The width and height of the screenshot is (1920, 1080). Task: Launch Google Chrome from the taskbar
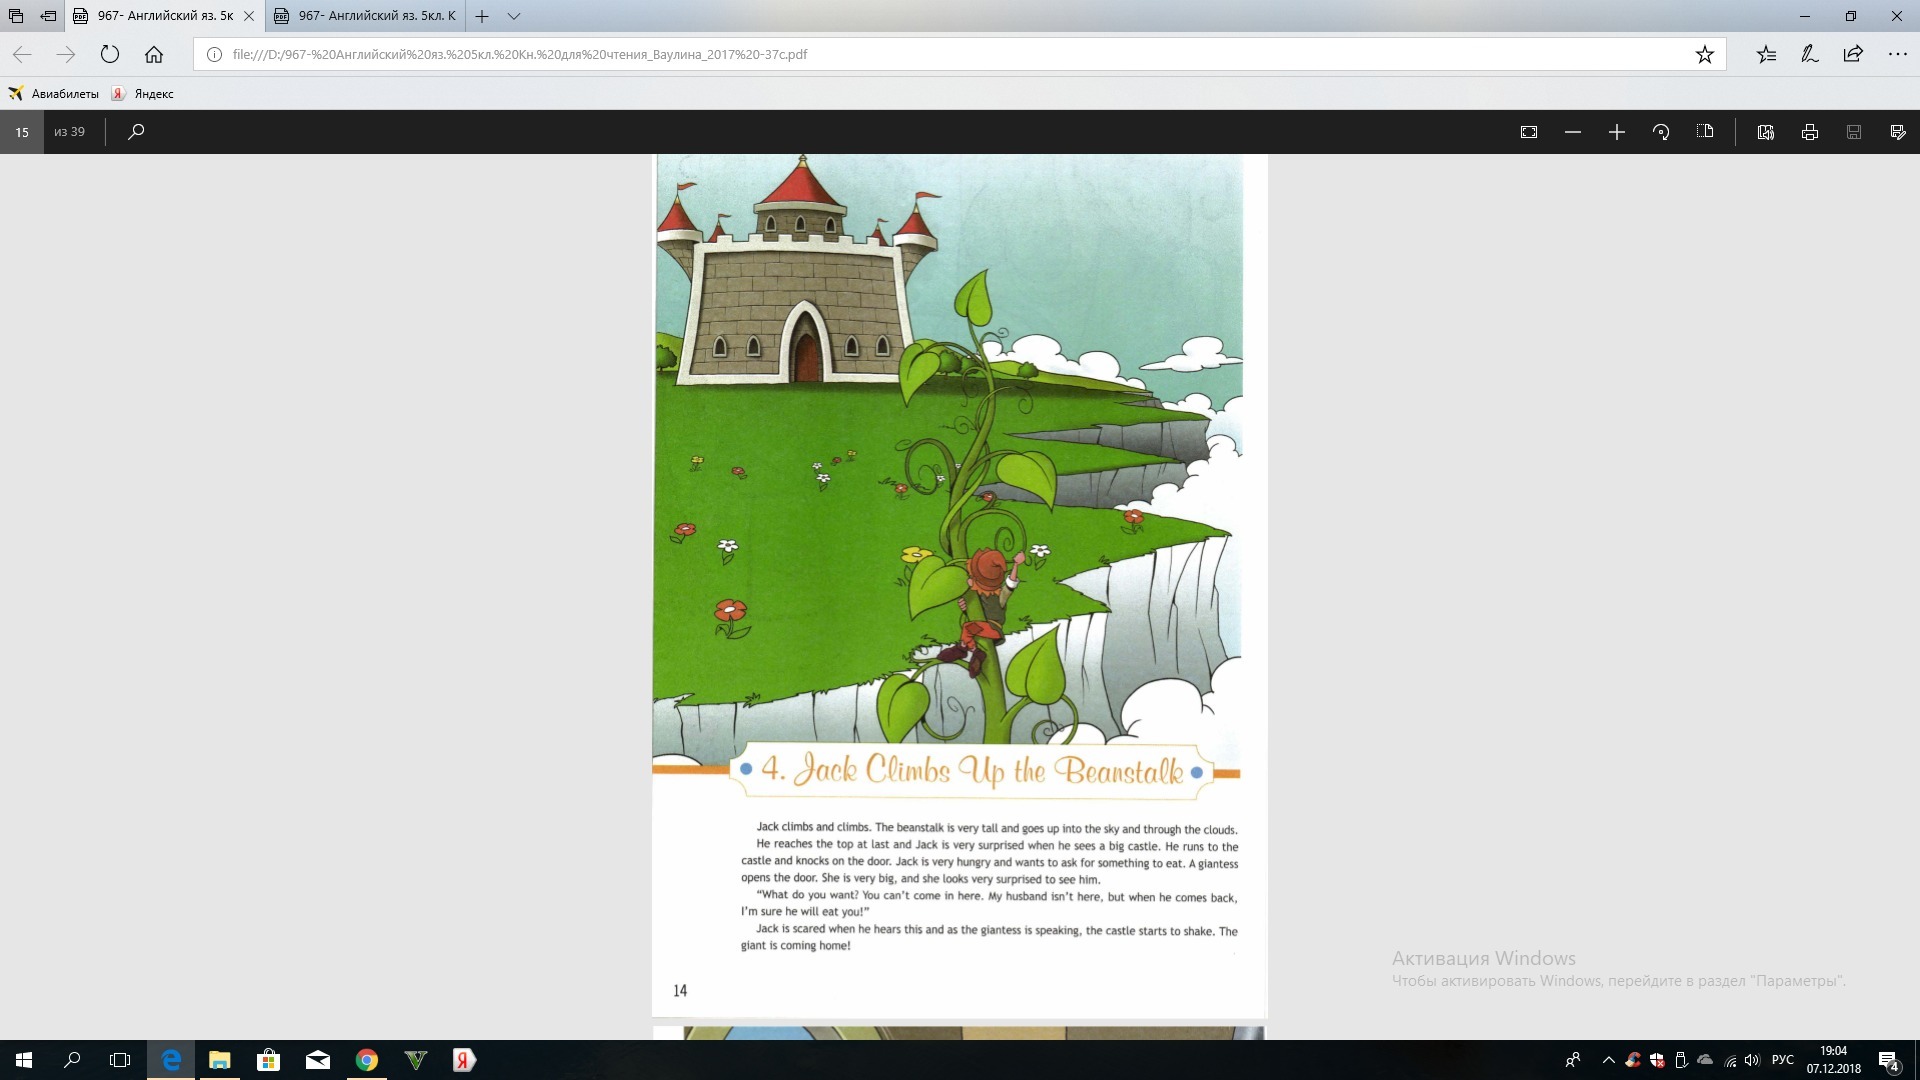[x=367, y=1060]
